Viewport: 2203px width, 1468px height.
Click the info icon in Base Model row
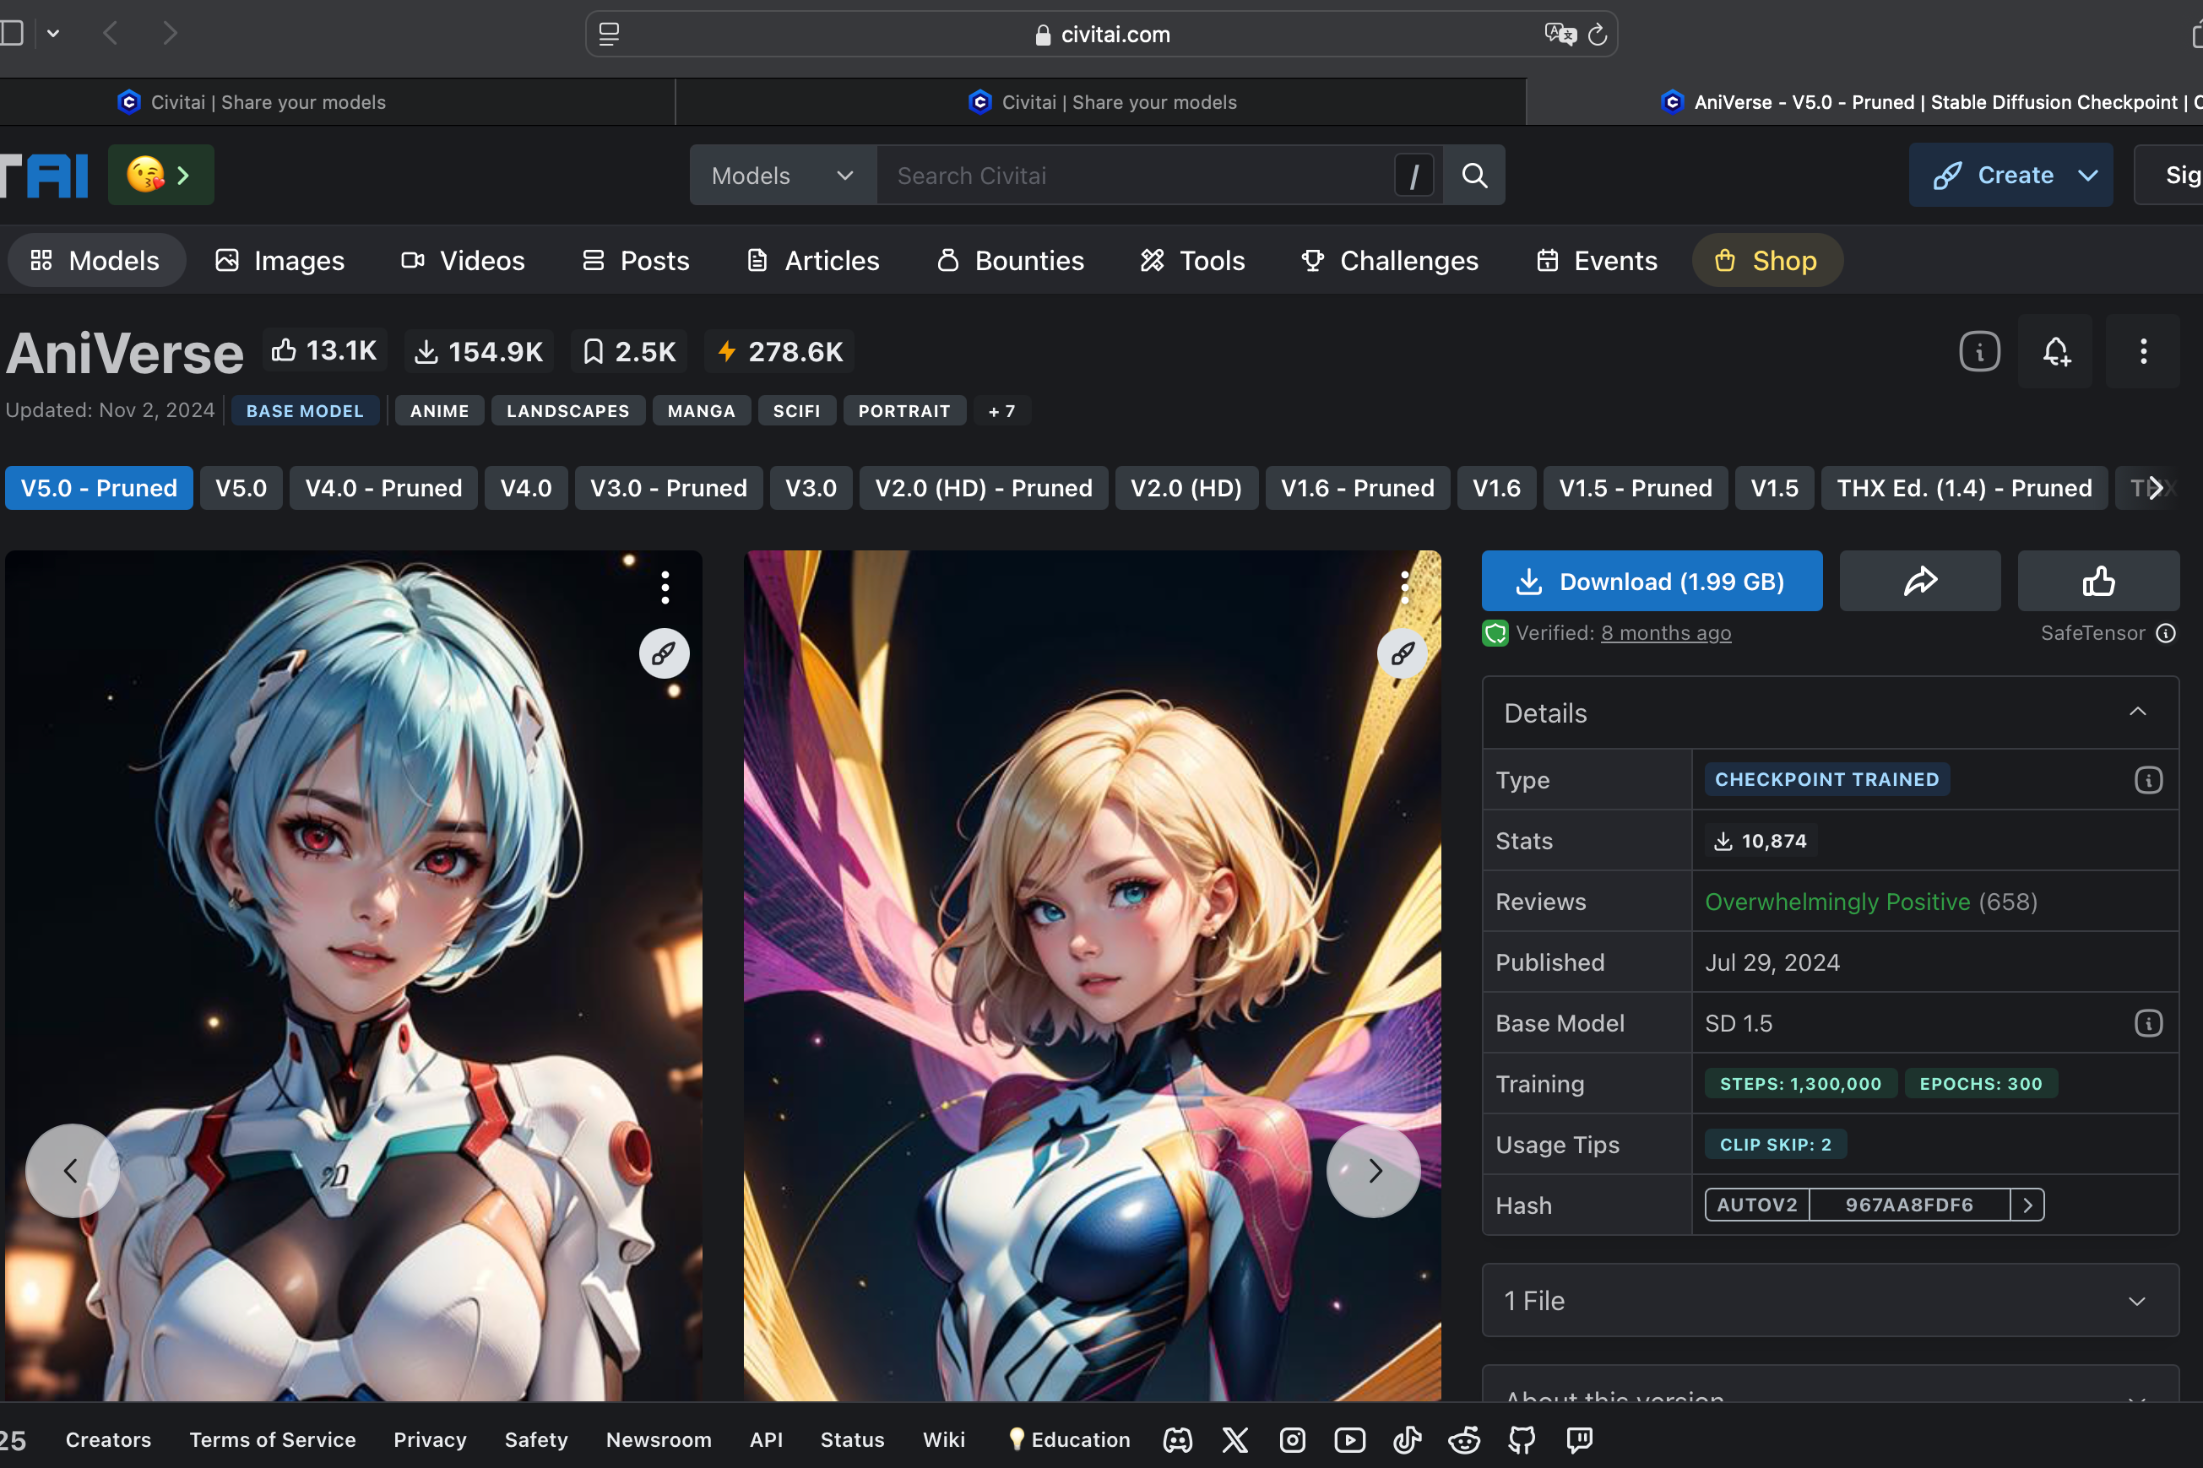click(x=2148, y=1023)
